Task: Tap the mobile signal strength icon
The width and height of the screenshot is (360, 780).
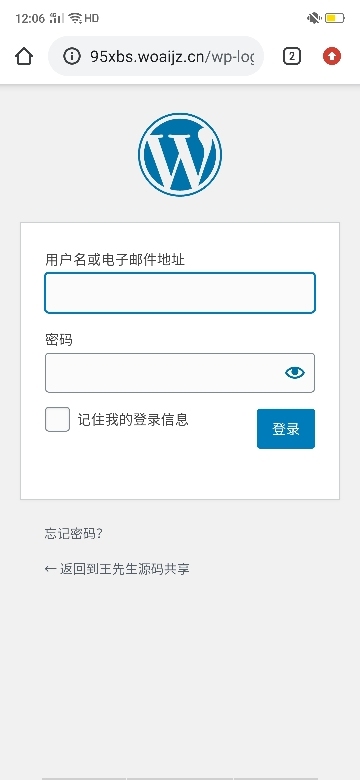Action: coord(57,18)
